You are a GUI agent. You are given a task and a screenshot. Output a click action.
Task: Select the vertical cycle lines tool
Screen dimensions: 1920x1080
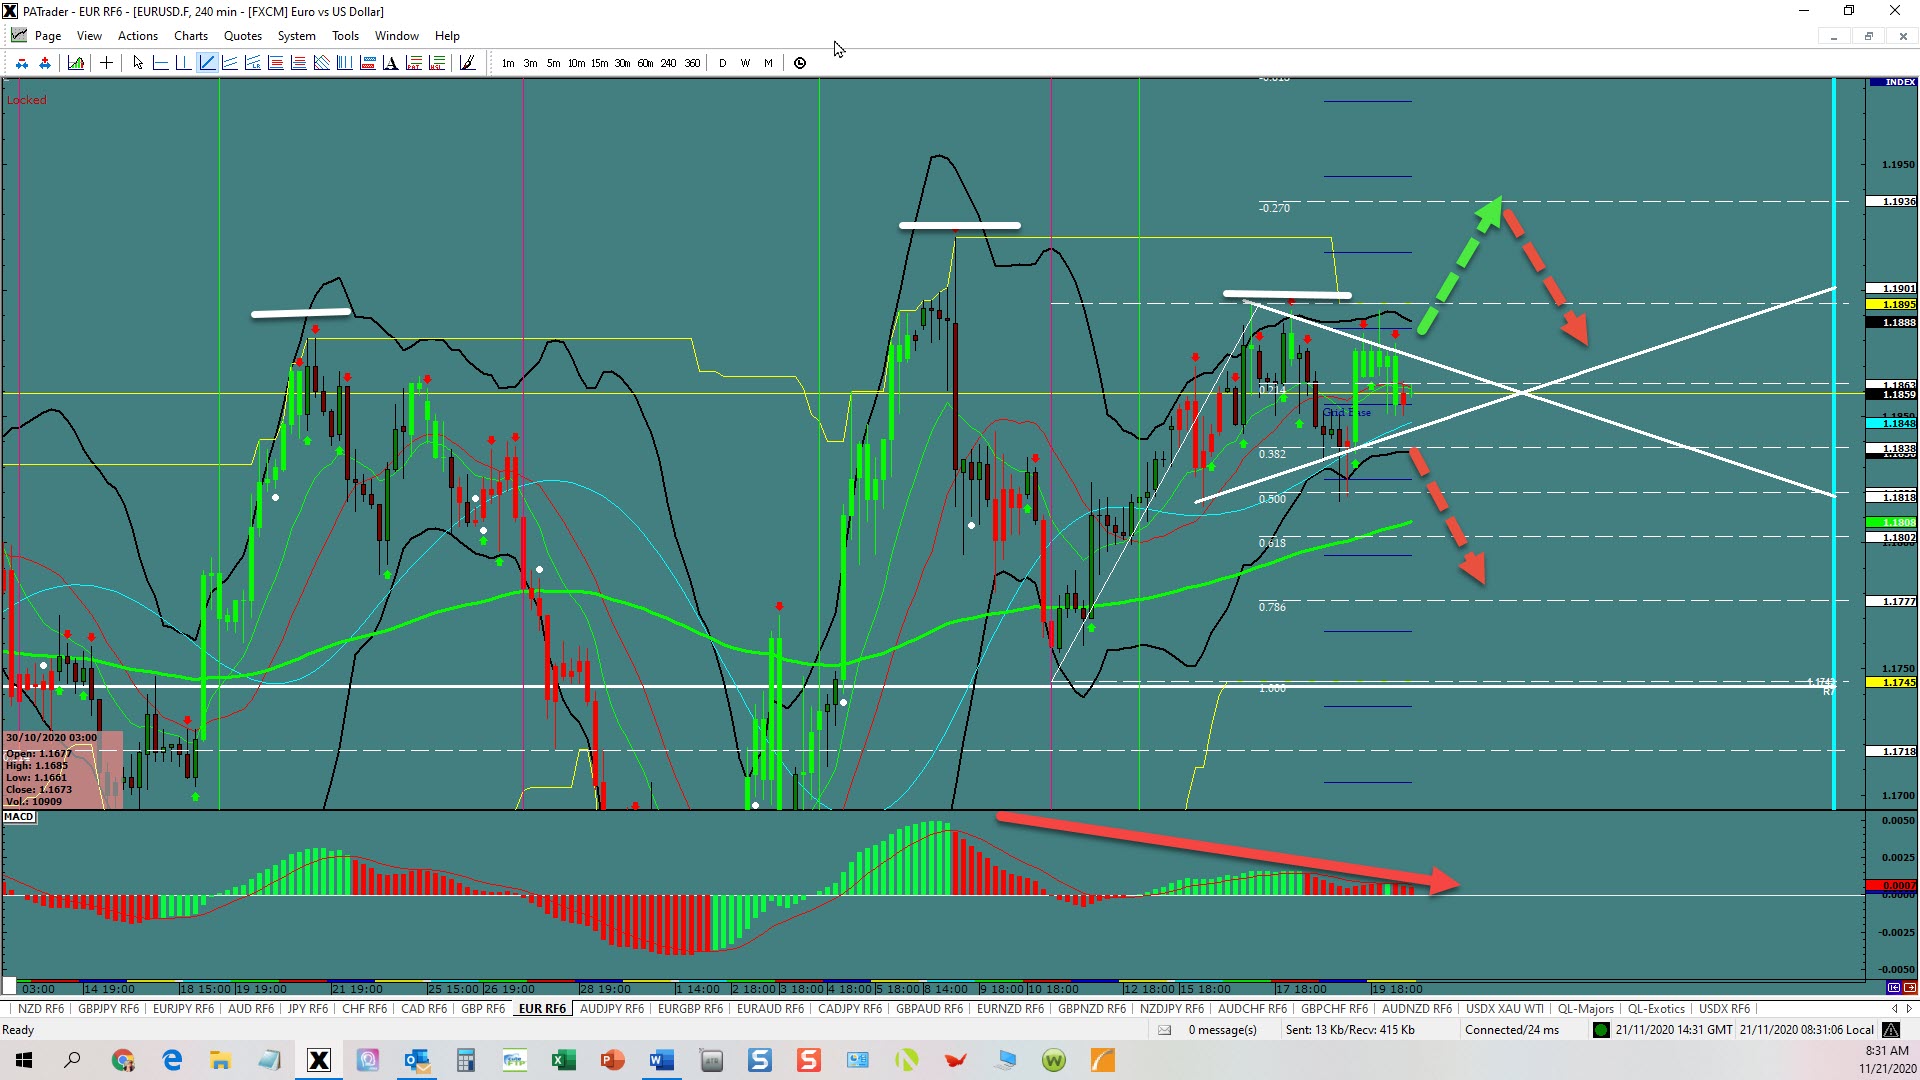pyautogui.click(x=345, y=63)
